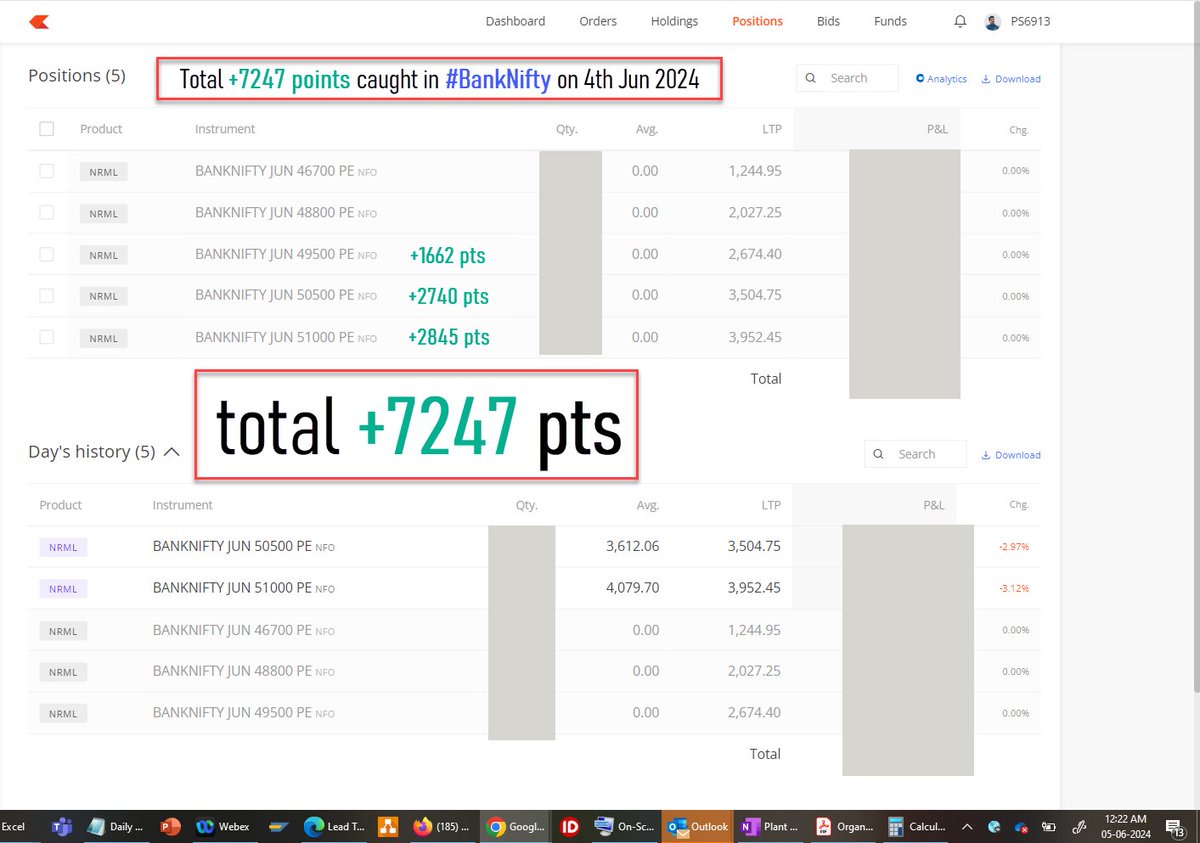Sort positions by LTP column header
This screenshot has height=843, width=1200.
(770, 129)
